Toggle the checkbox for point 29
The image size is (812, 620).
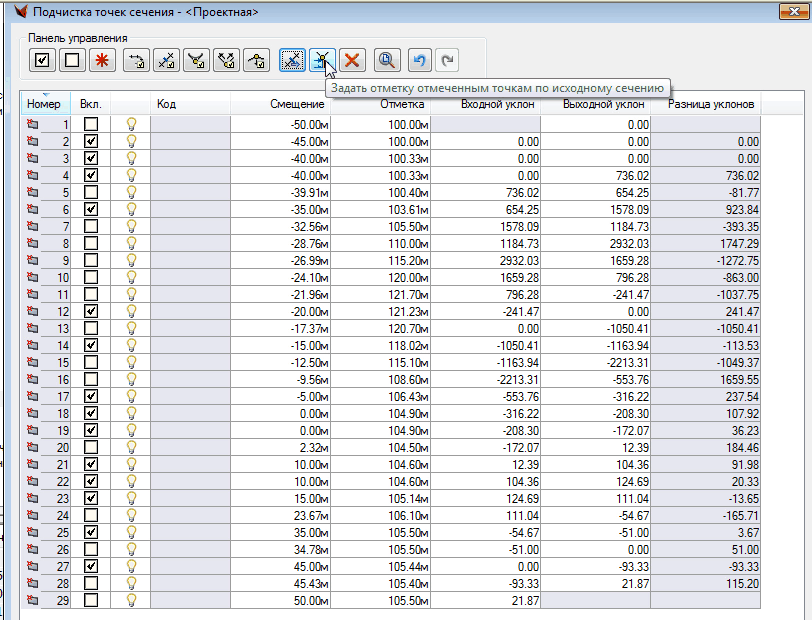click(x=91, y=600)
